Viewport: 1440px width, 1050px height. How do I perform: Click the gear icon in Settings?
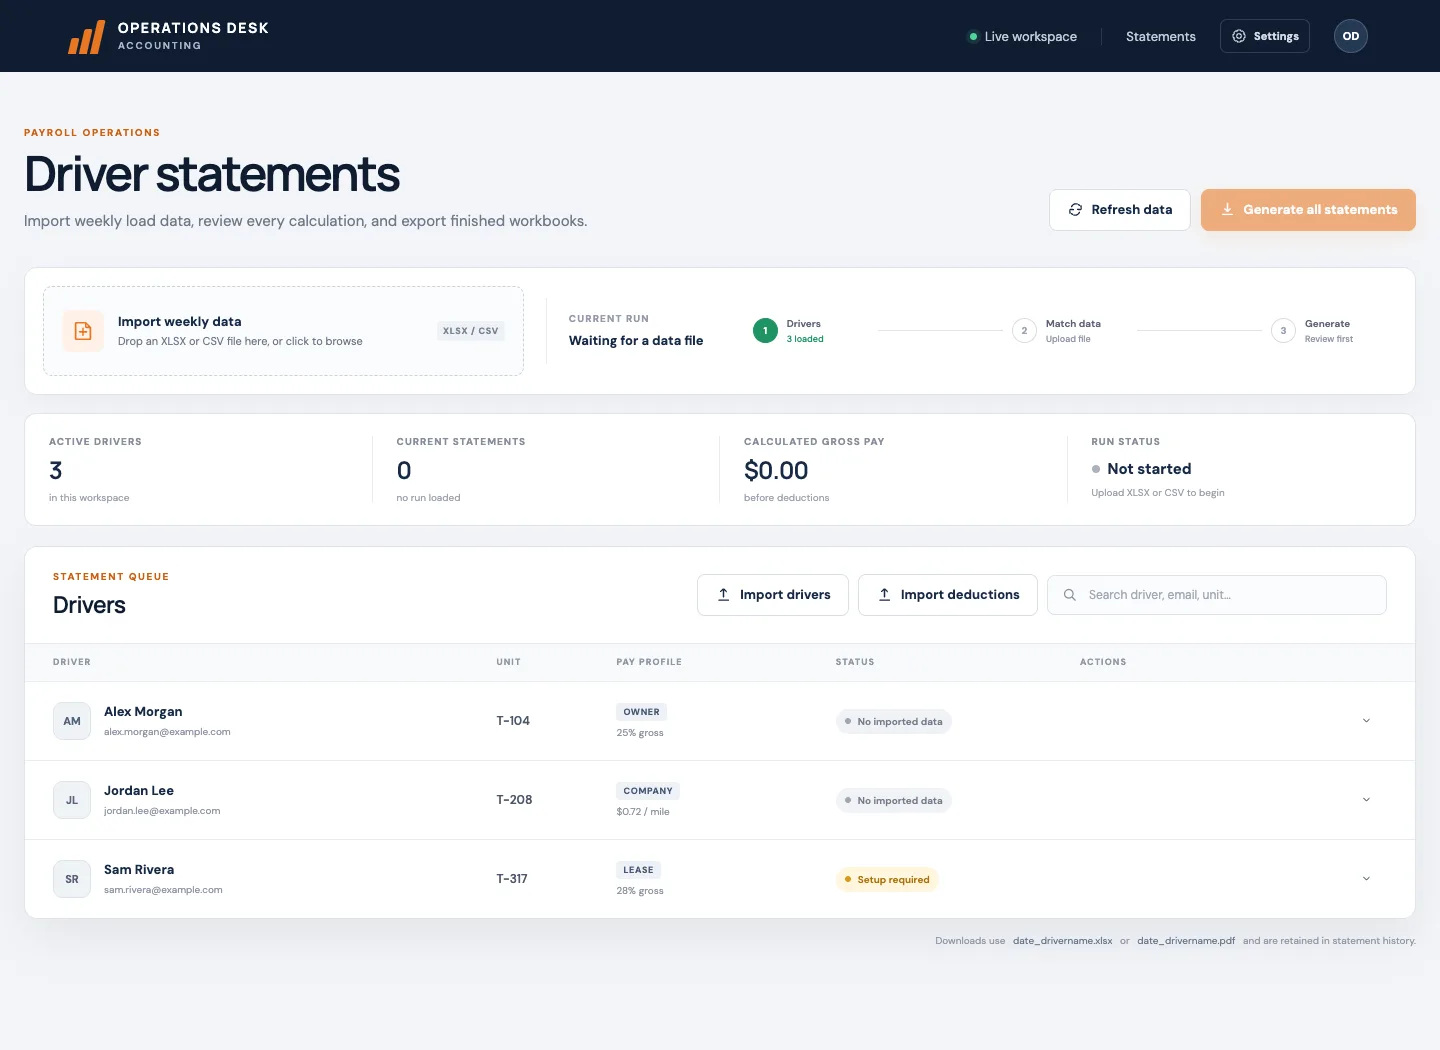[1239, 36]
